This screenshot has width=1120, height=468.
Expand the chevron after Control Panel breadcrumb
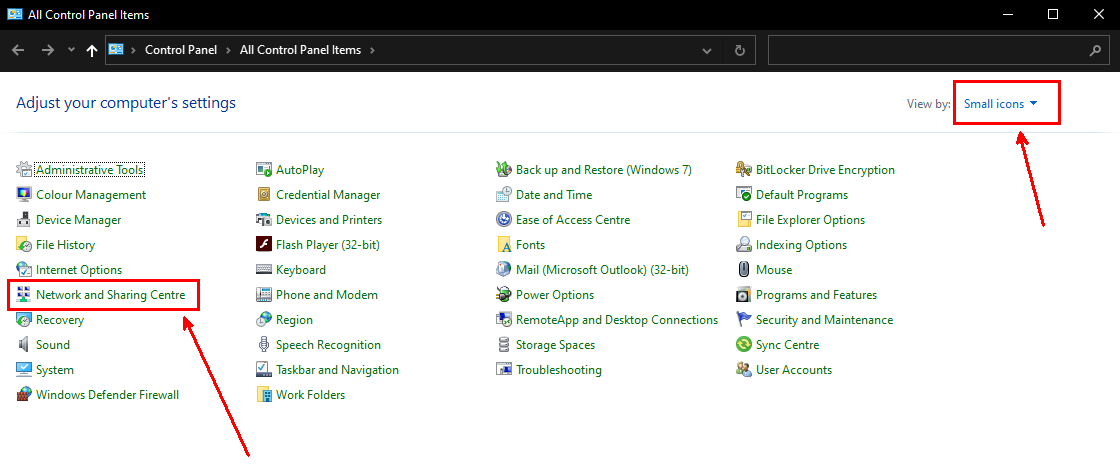228,51
